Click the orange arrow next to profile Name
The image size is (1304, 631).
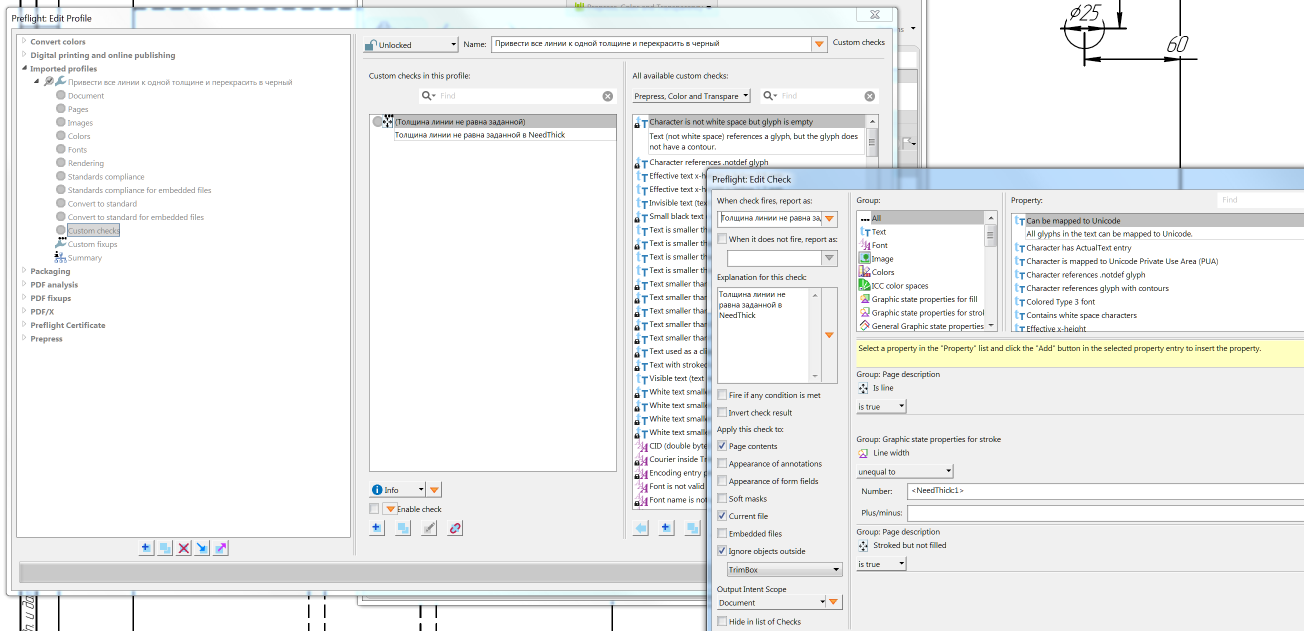819,44
